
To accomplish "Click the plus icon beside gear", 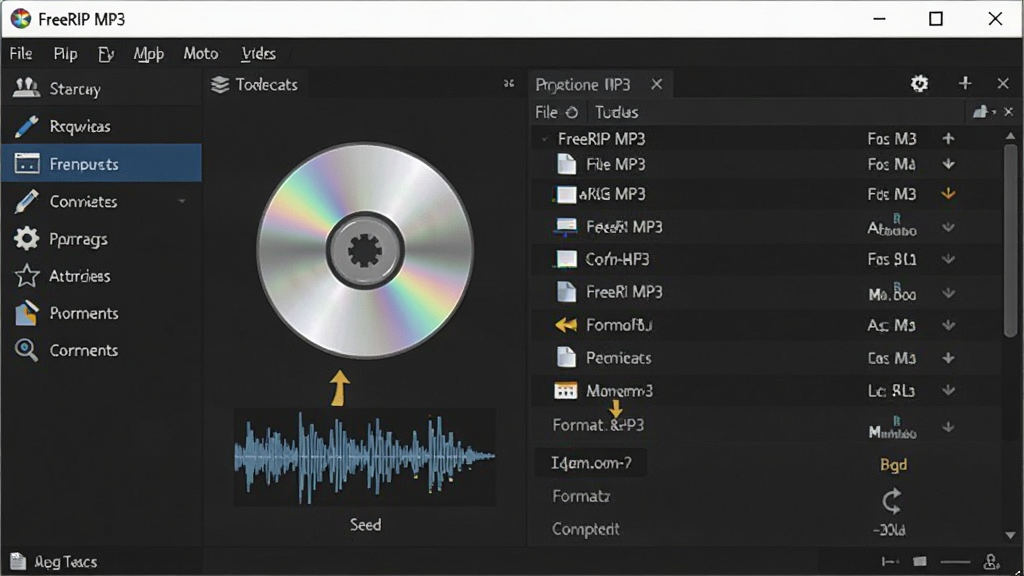I will tap(965, 83).
